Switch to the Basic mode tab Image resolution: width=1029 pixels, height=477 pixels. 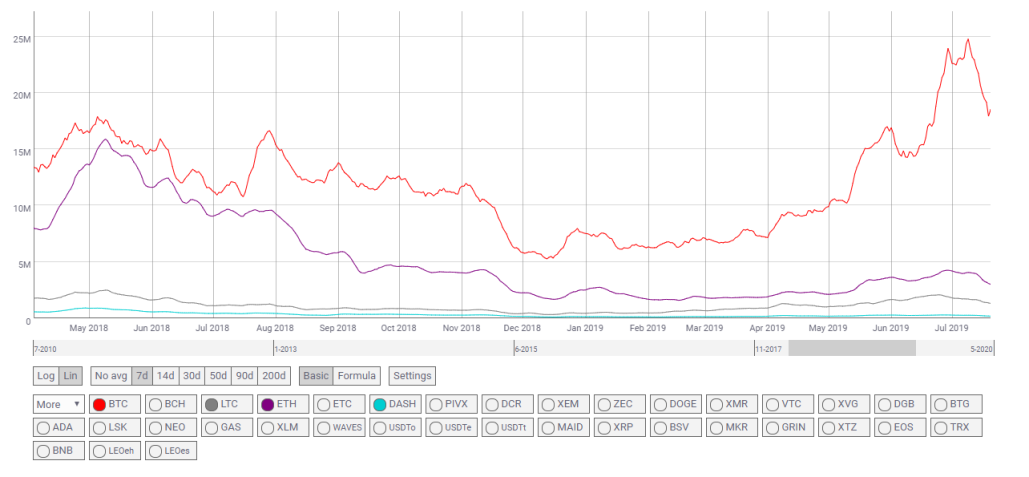coord(316,376)
